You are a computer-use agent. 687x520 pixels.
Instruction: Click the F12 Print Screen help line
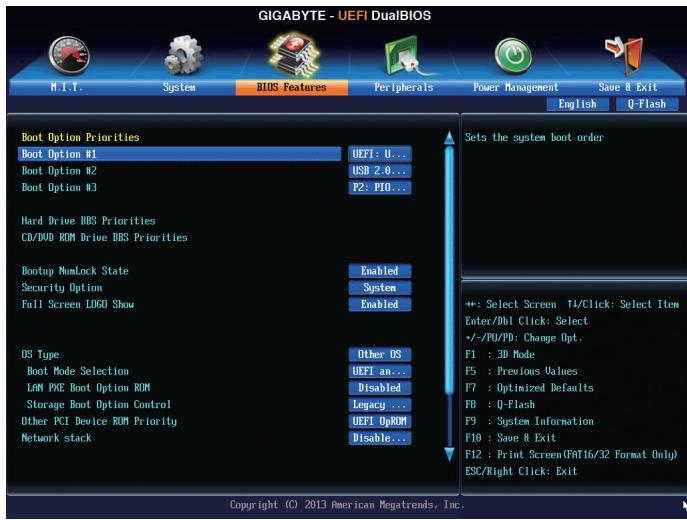pyautogui.click(x=571, y=454)
